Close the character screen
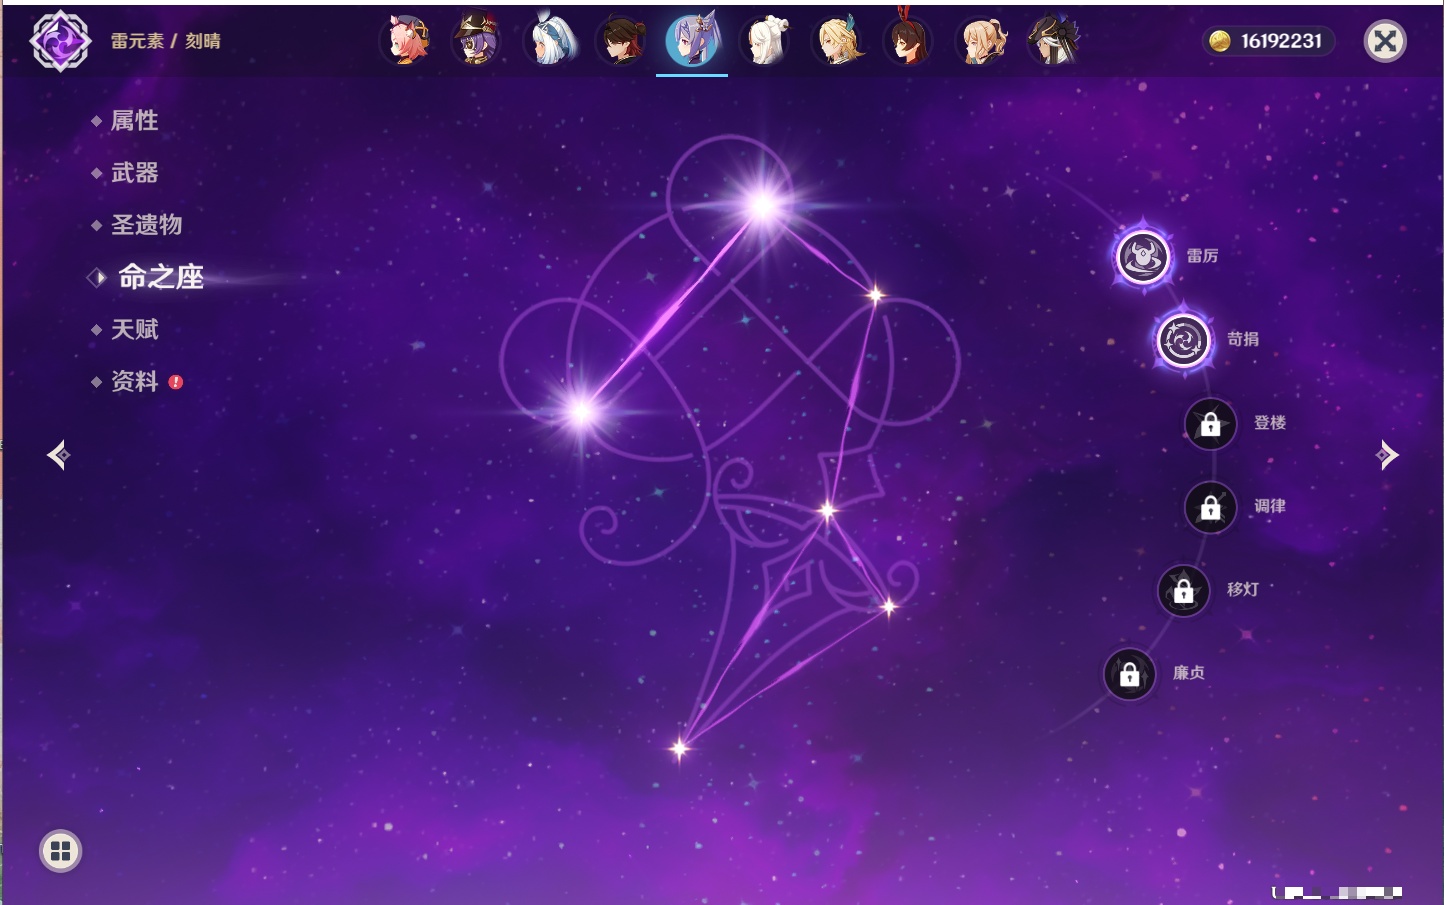 click(x=1385, y=41)
